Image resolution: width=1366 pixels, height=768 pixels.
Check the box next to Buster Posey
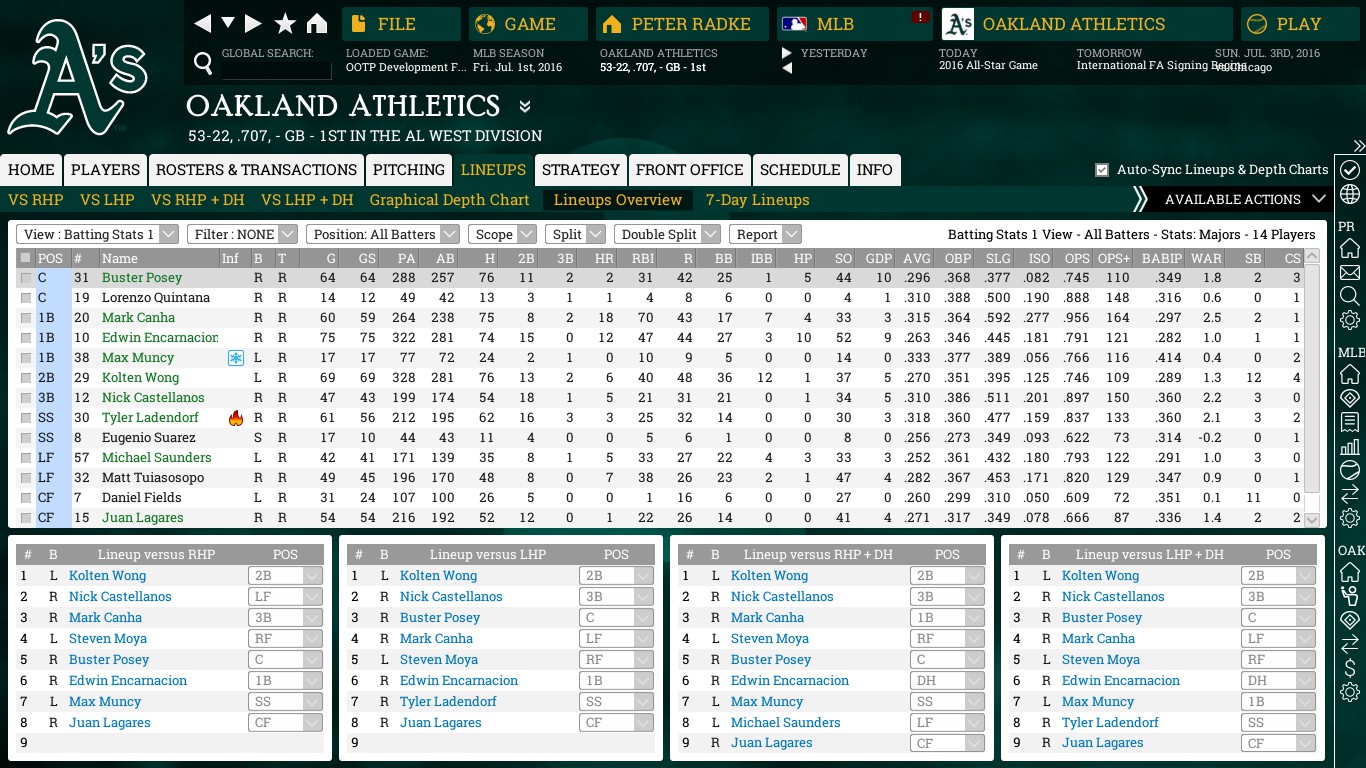coord(25,278)
